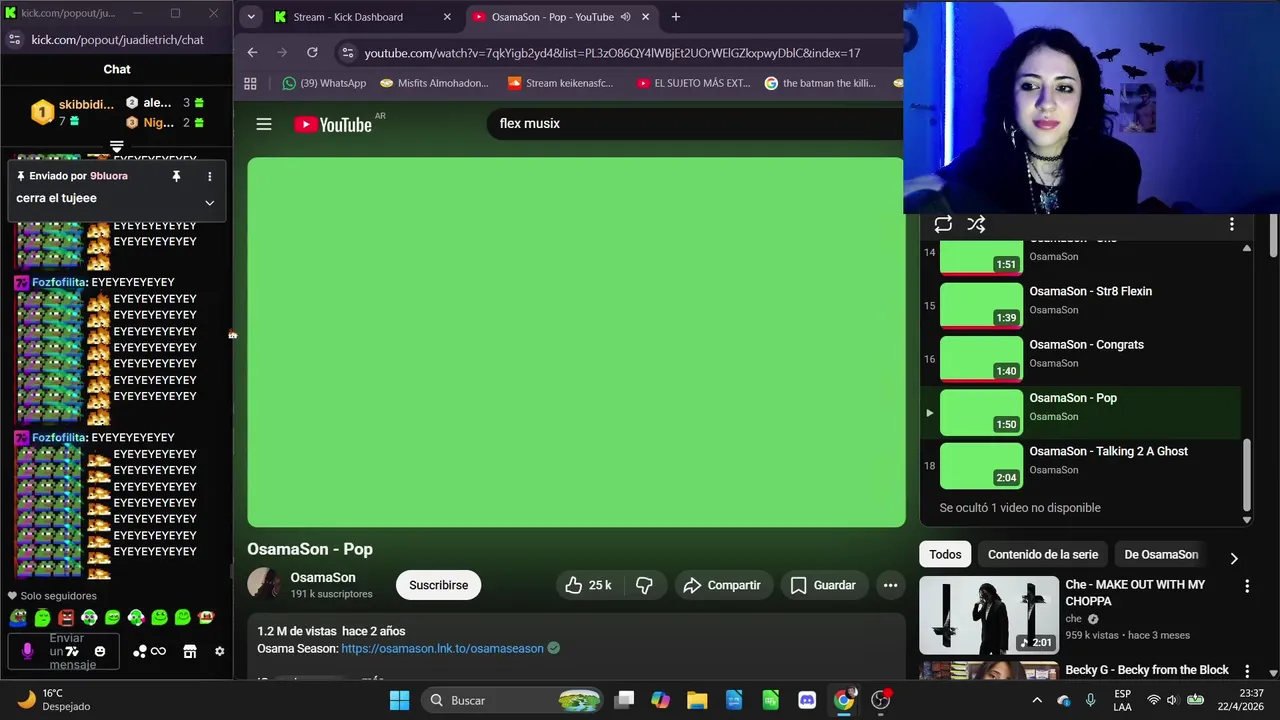Mute the OsamaSon - Pop YouTube tab audio
1280x720 pixels.
coord(625,17)
